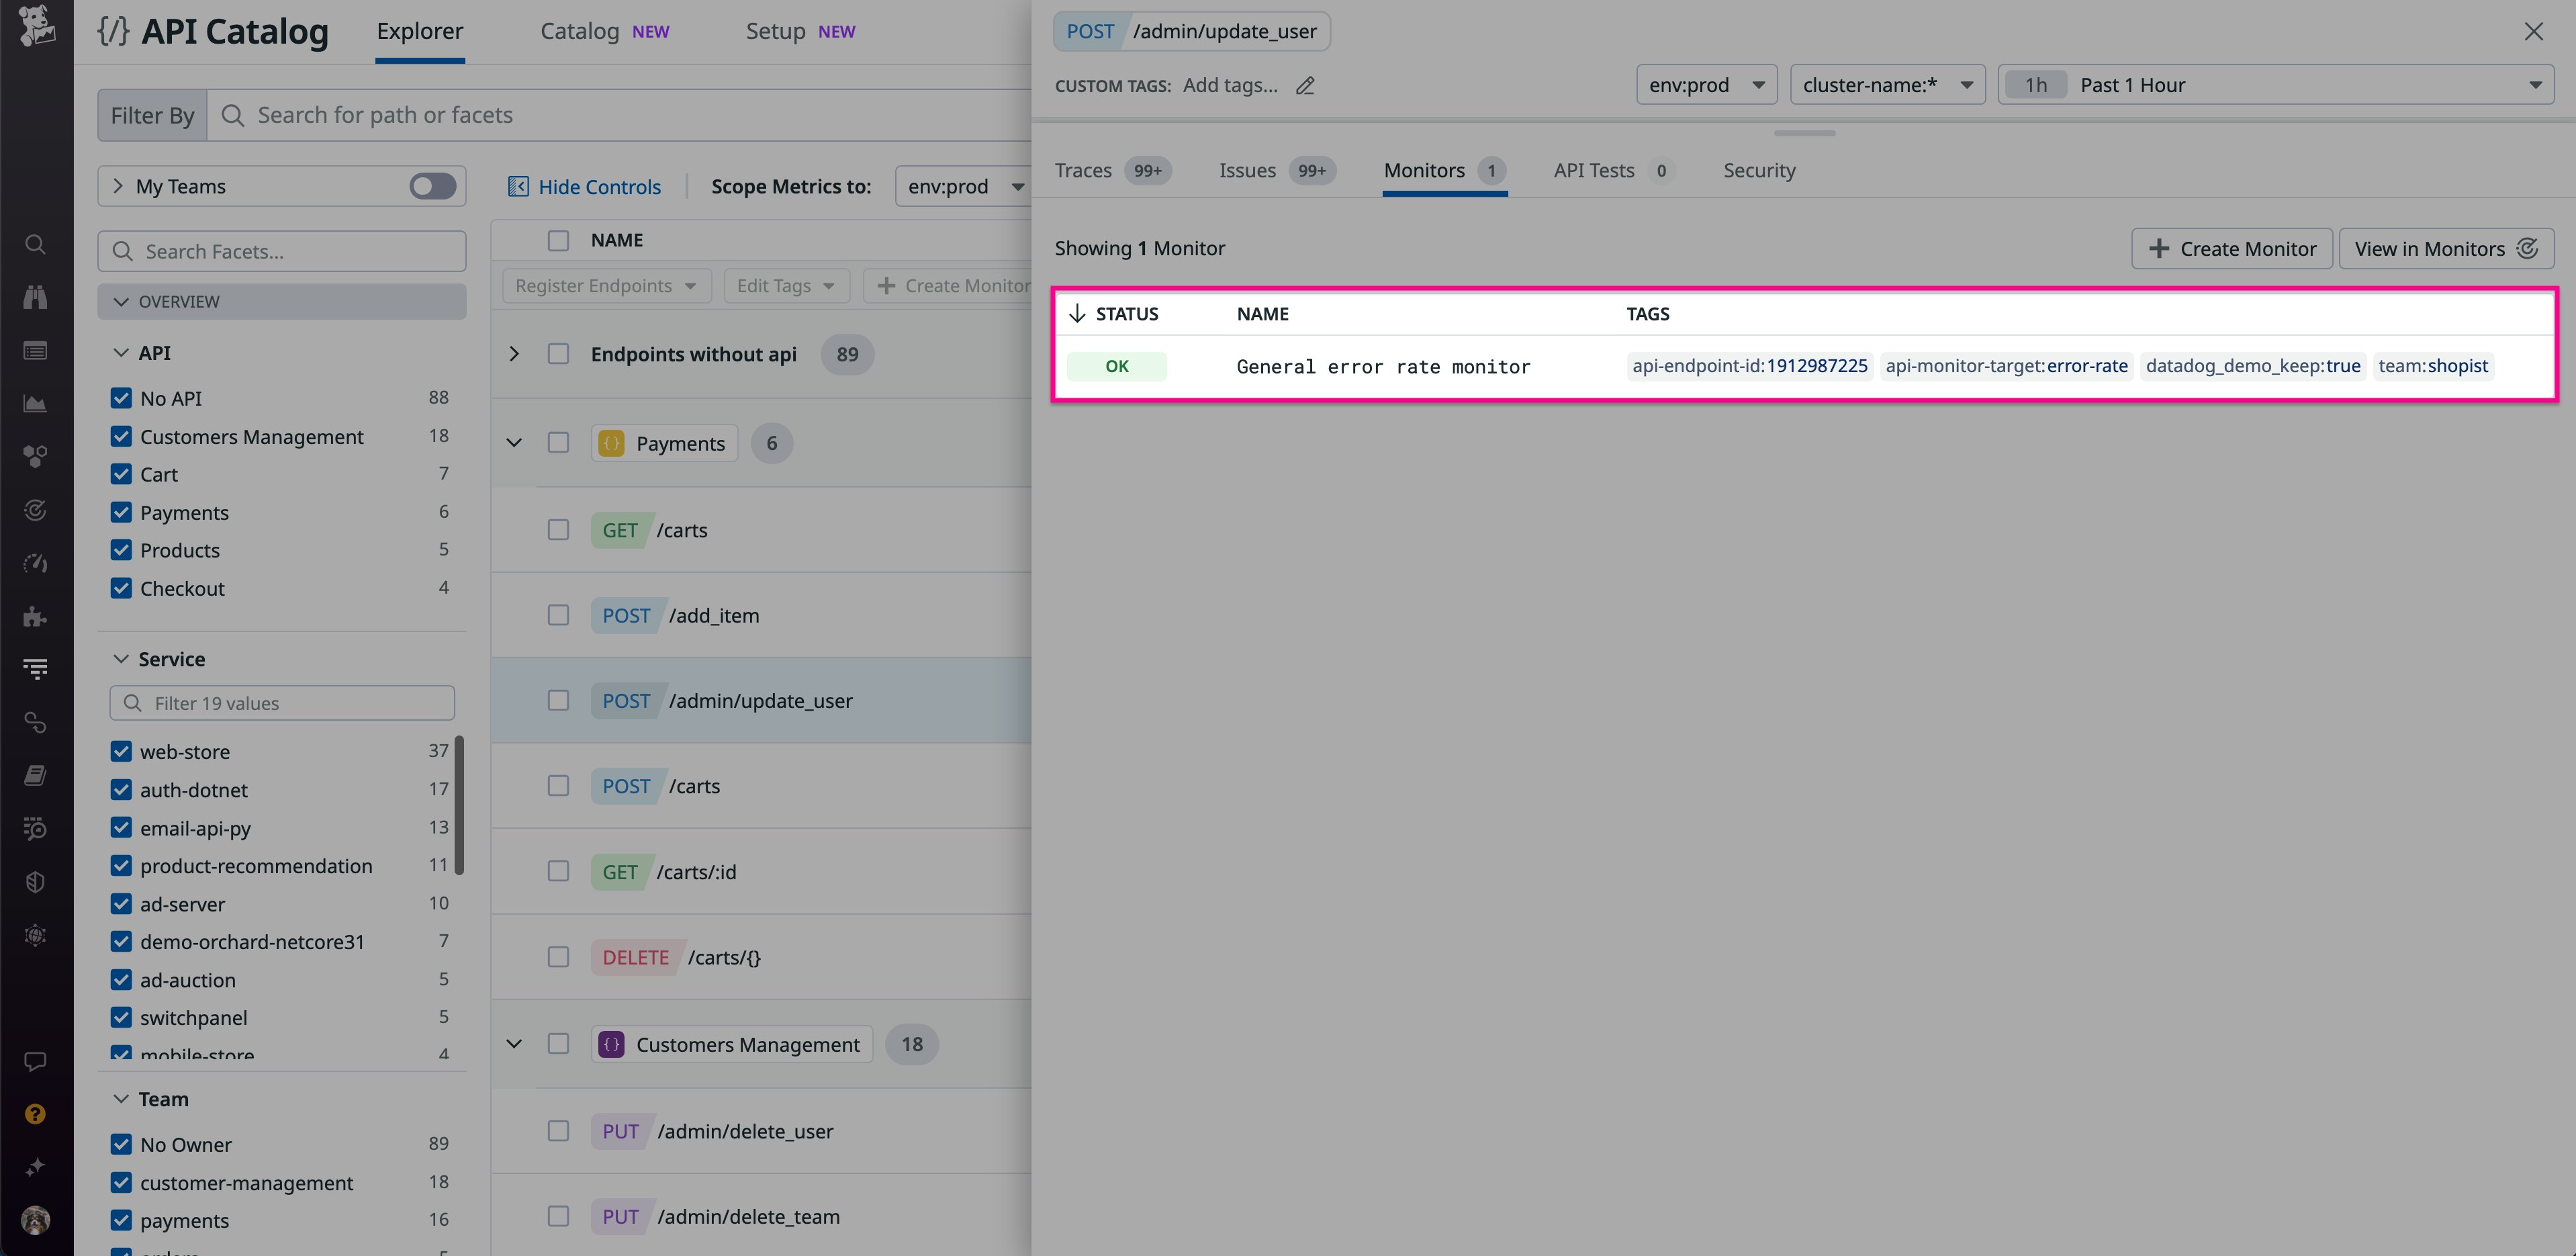Click the chat bubble icon in sidebar
This screenshot has height=1256, width=2576.
point(35,1061)
